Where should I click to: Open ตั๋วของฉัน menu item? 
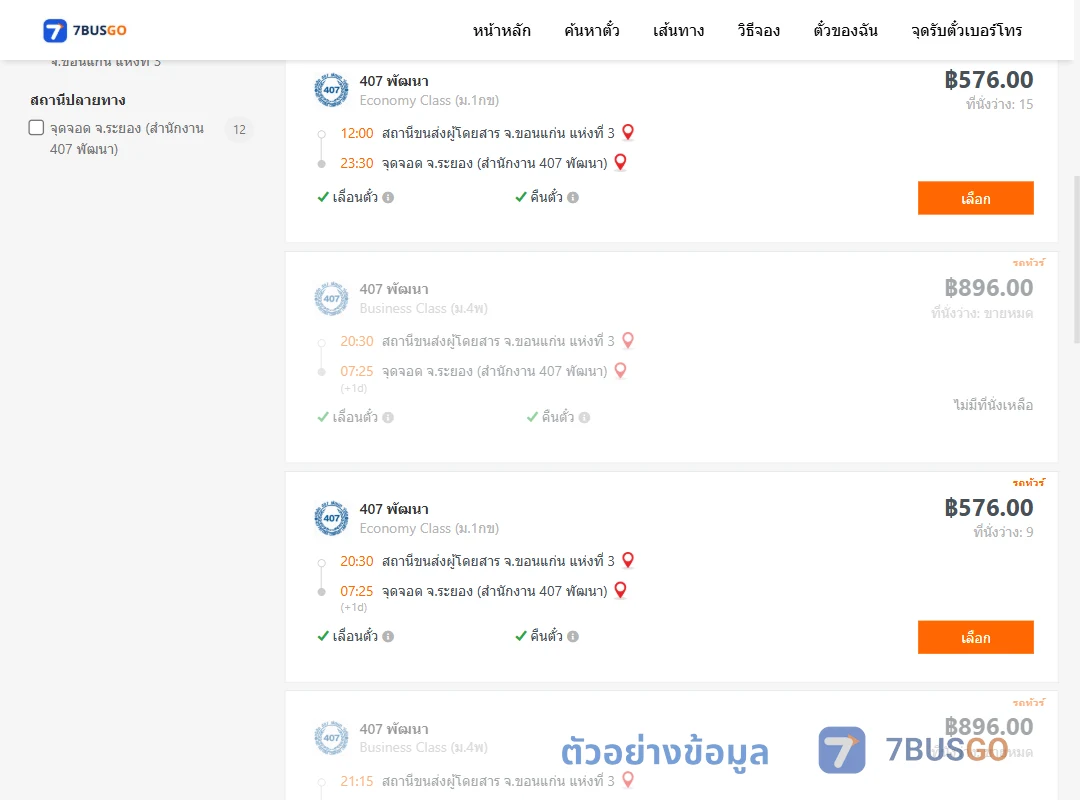tap(845, 30)
